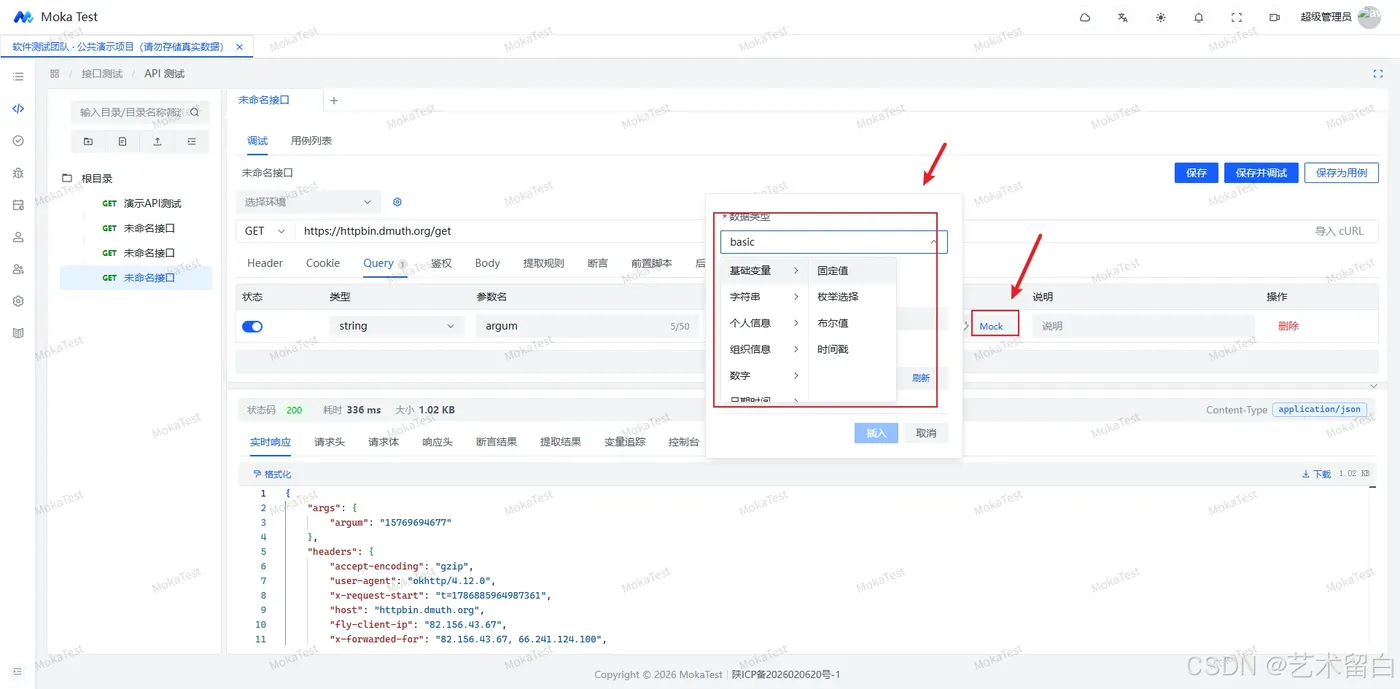Click the 刷新 link in popup
This screenshot has height=689, width=1400.
[x=921, y=378]
